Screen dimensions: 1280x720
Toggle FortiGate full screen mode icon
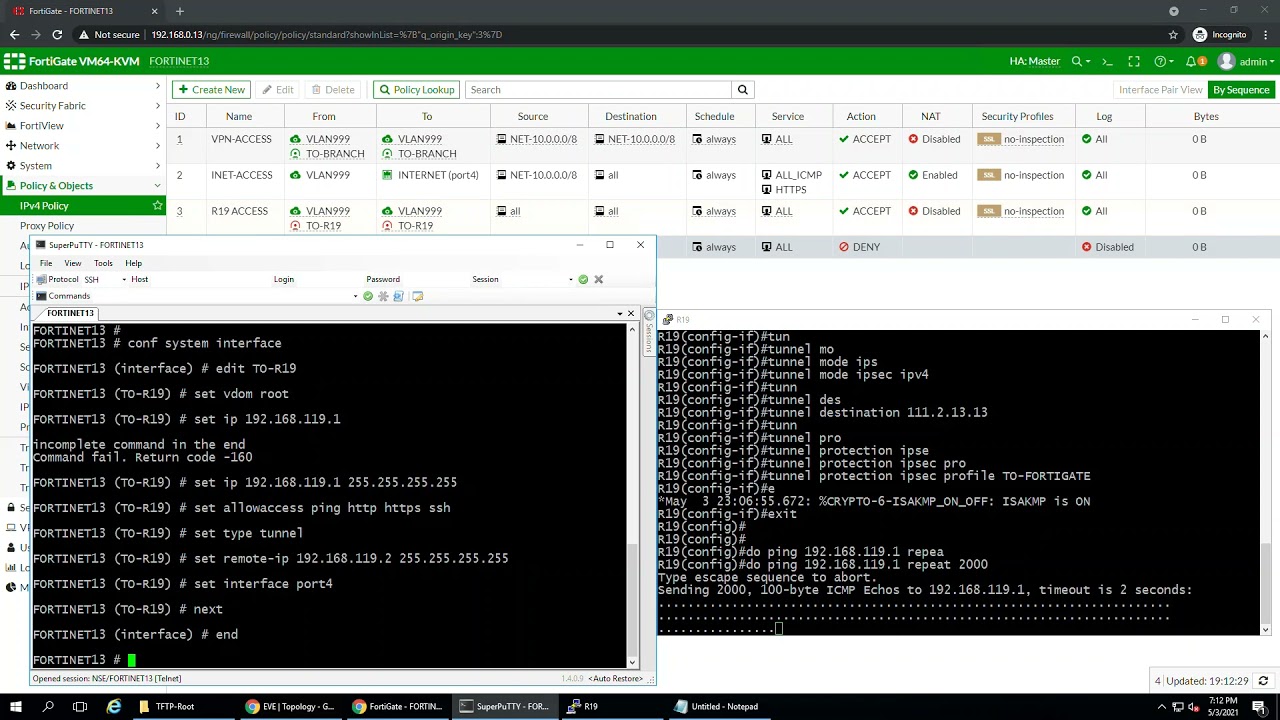point(1134,62)
